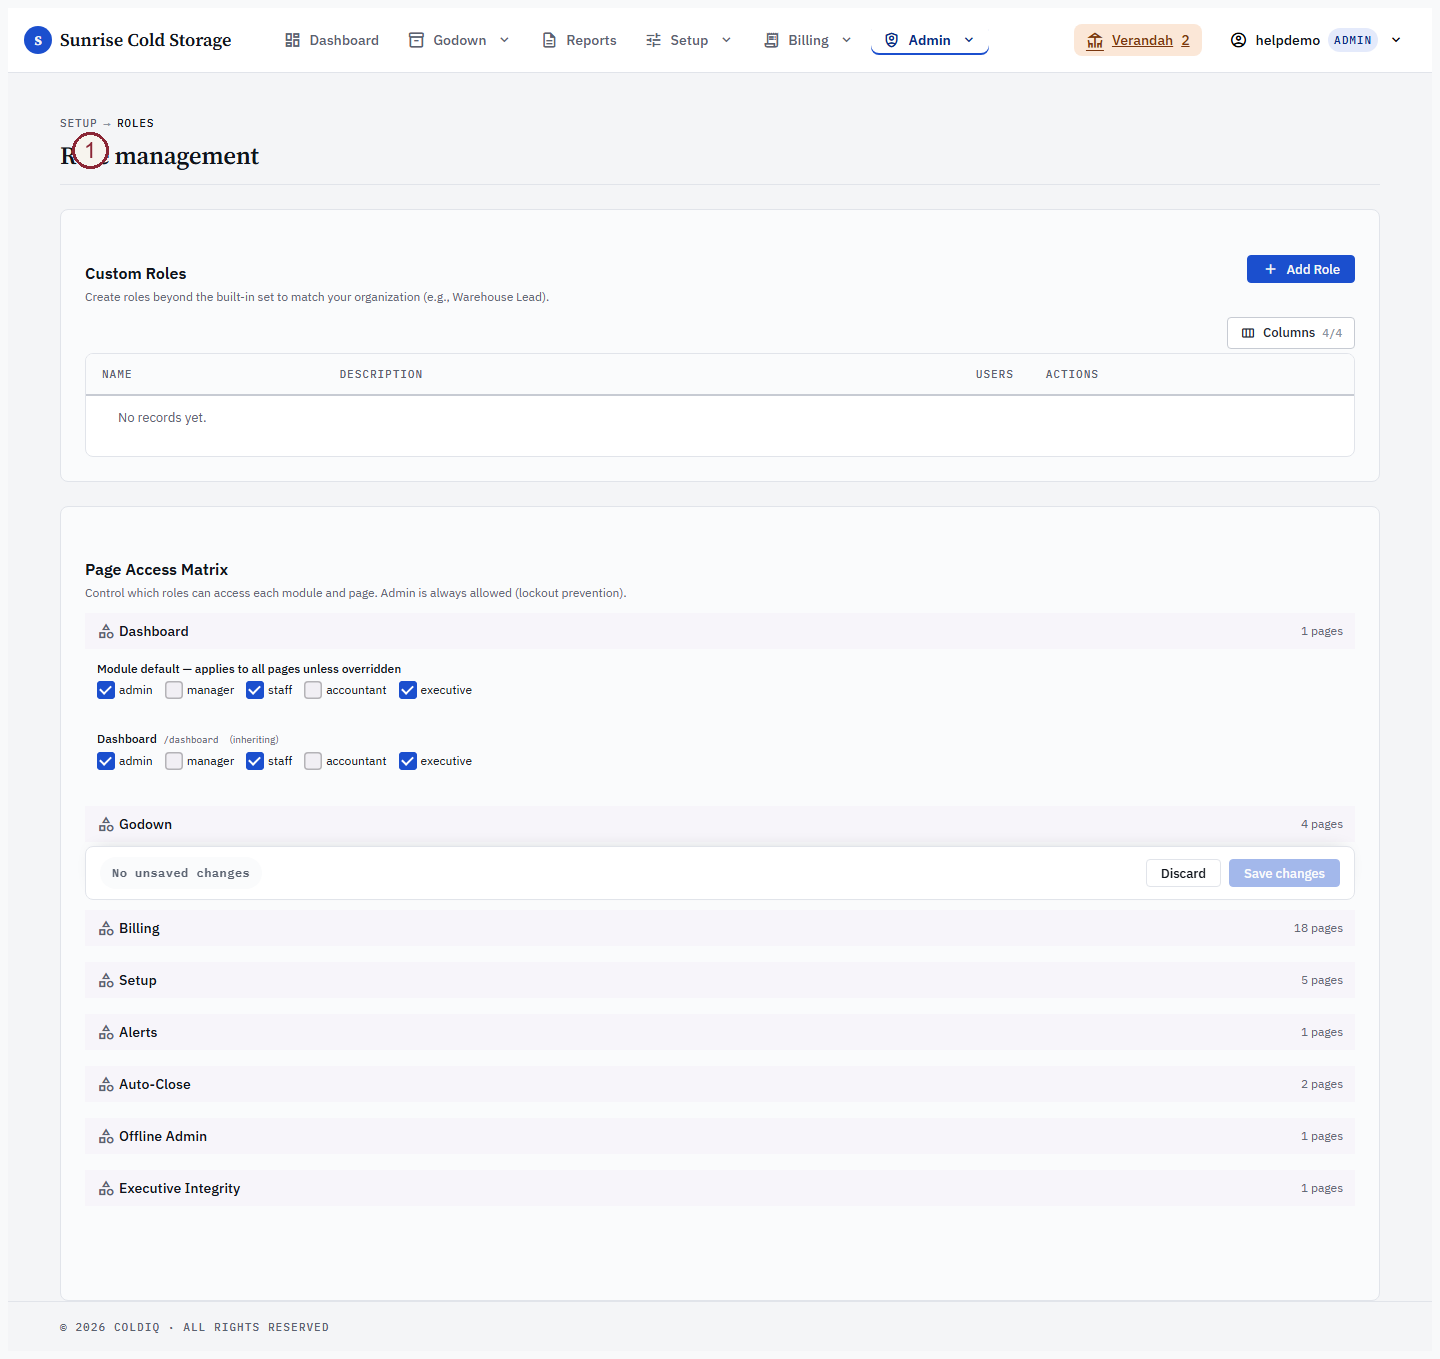Screen dimensions: 1440x1359
Task: Collapse the Dashboard module section
Action: pos(720,631)
